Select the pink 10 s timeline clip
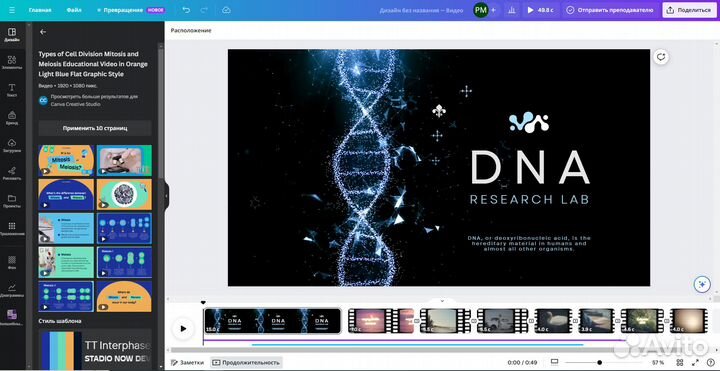The width and height of the screenshot is (720, 371). 381,320
